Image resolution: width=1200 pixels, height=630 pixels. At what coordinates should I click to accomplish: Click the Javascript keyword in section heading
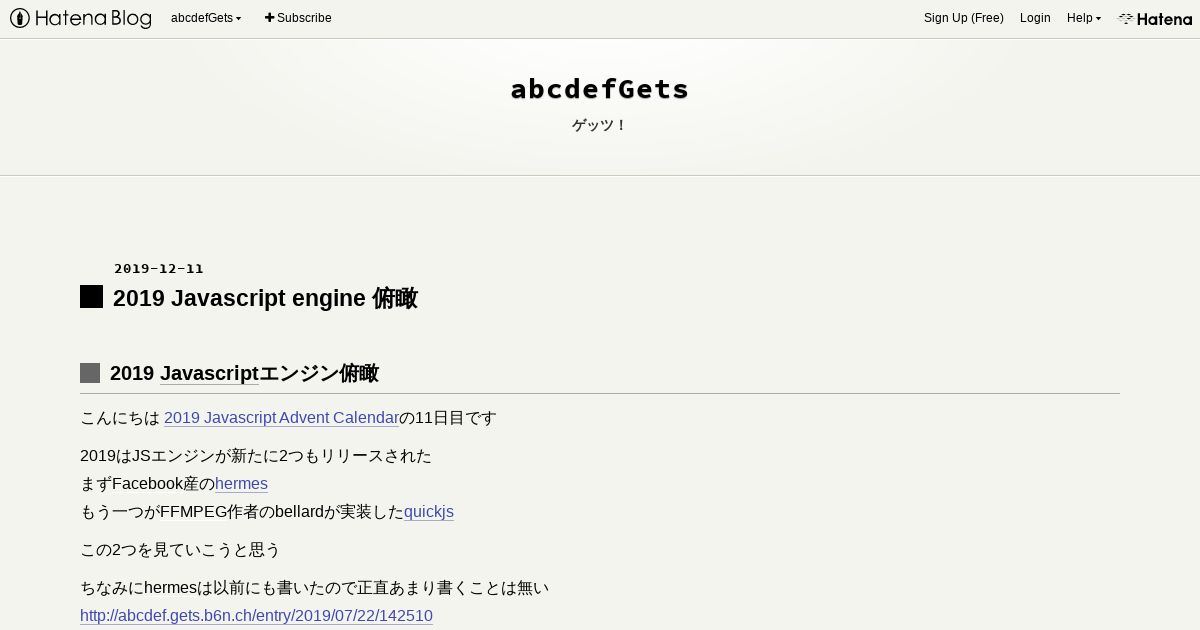[x=209, y=374]
